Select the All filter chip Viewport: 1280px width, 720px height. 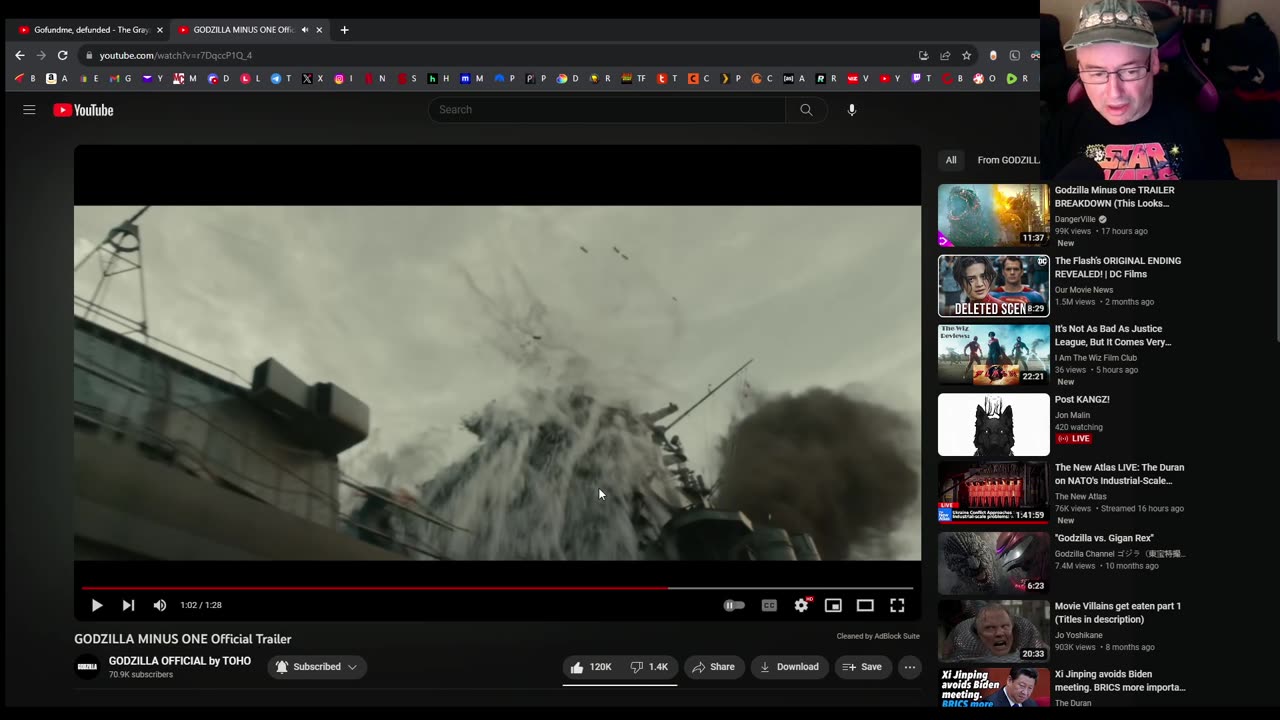tap(951, 160)
